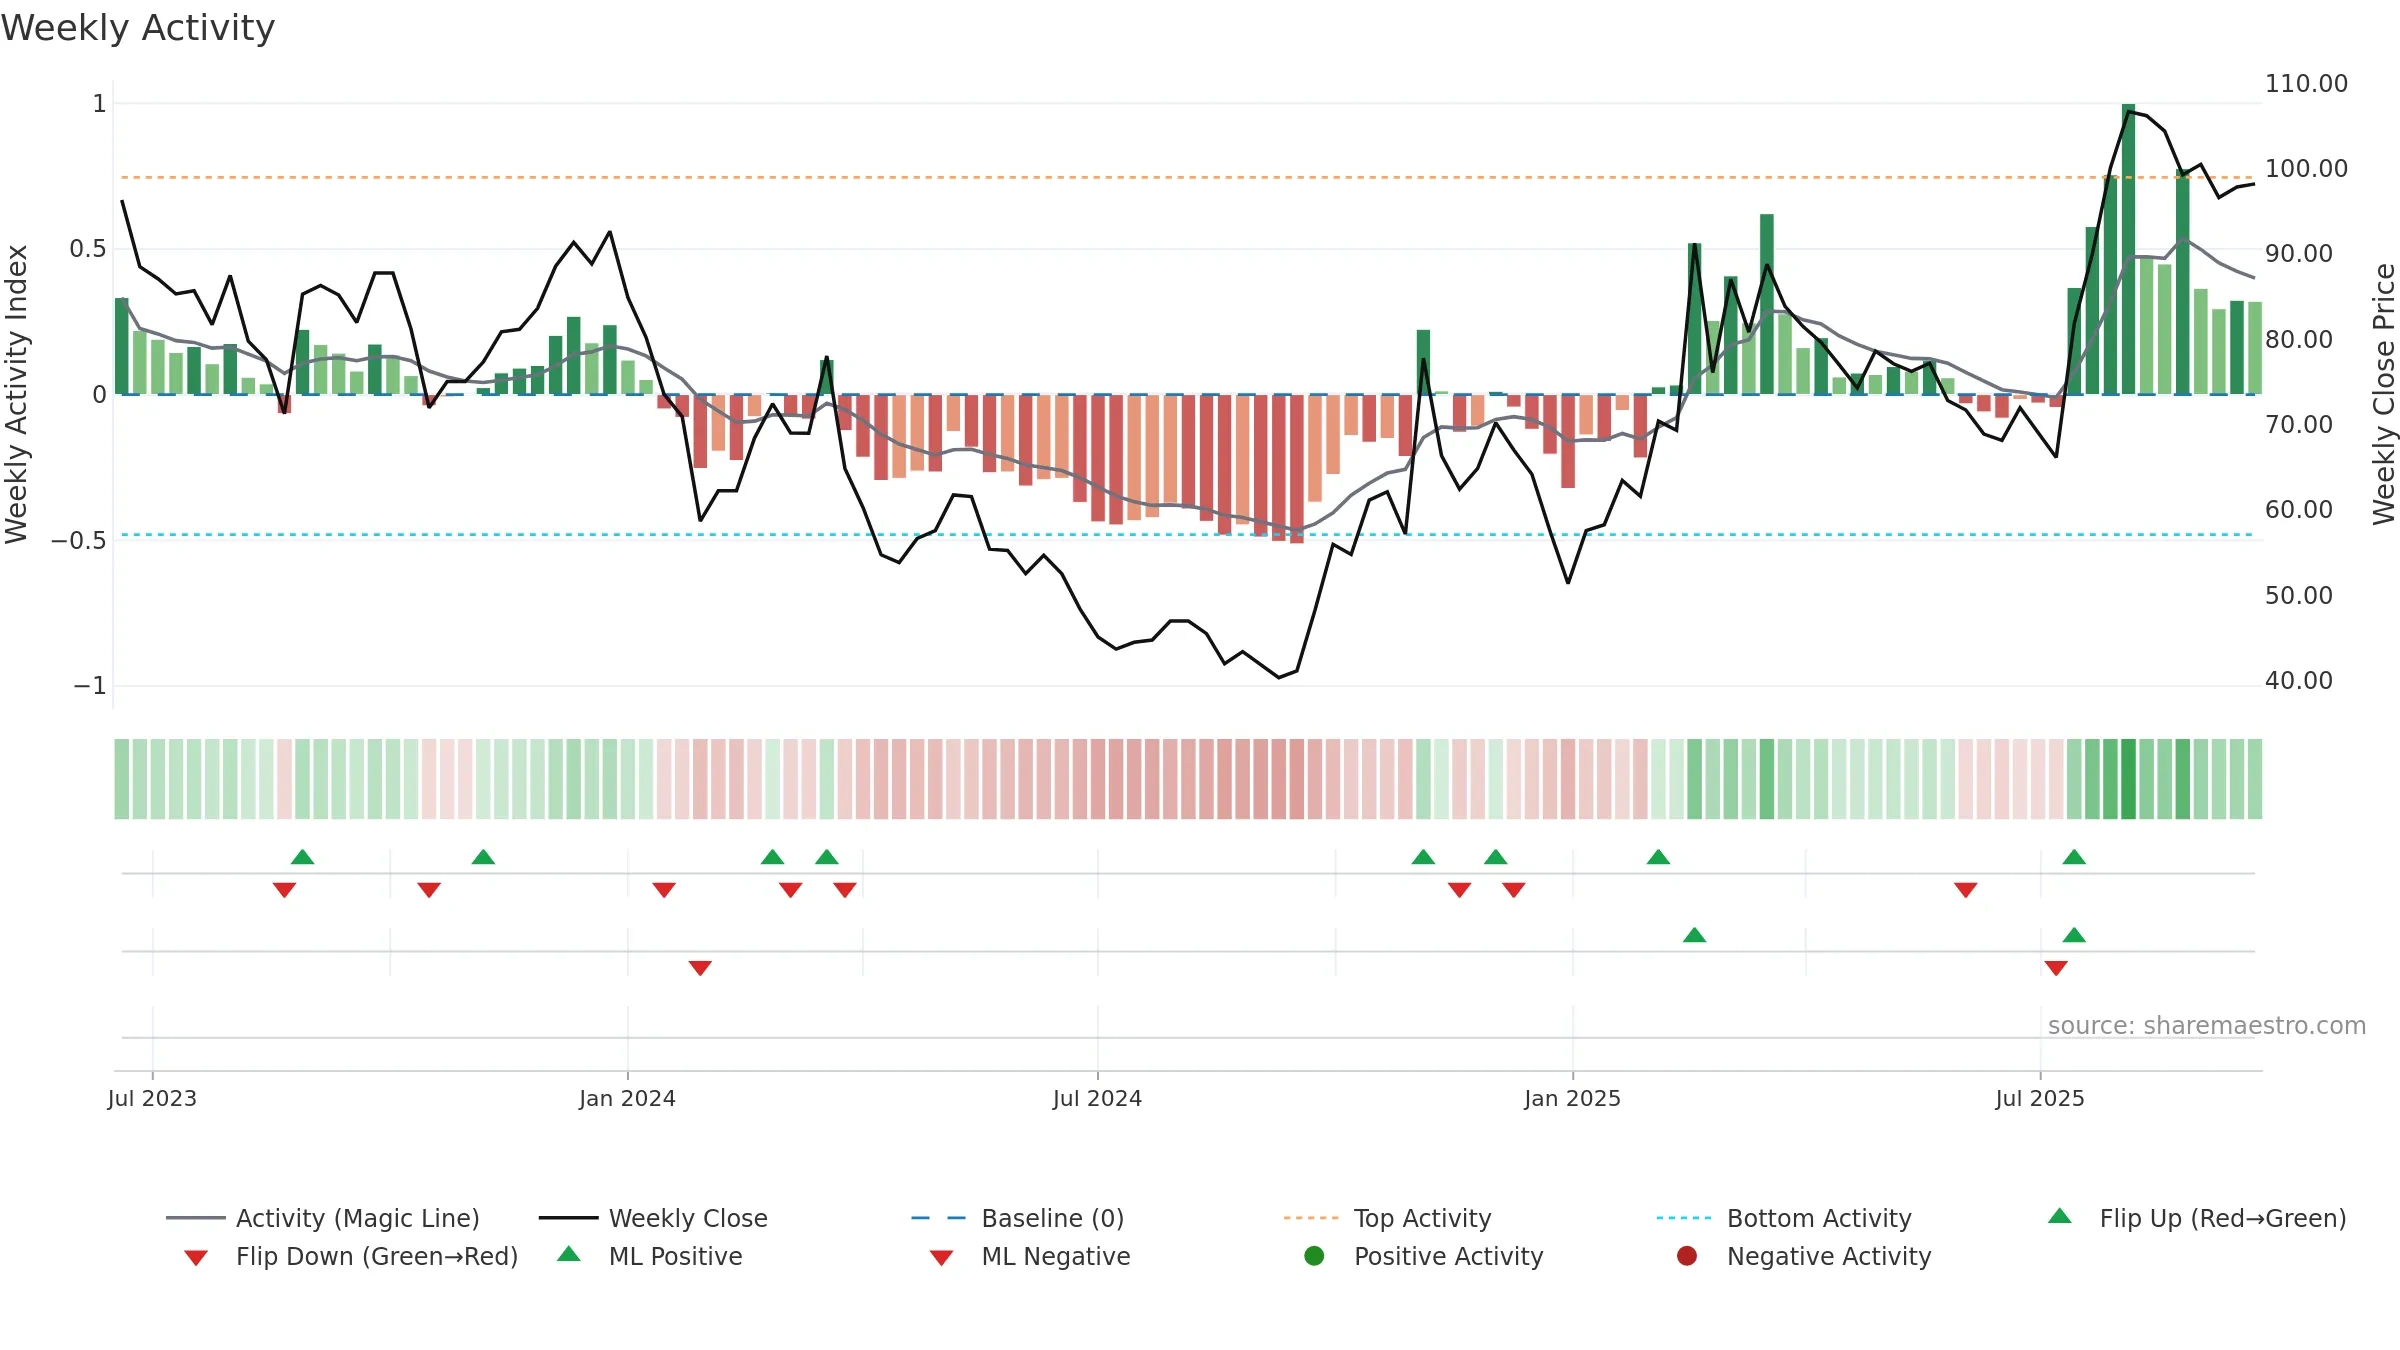The width and height of the screenshot is (2400, 1350).
Task: Click the '40.00' price axis label
Action: (x=2299, y=680)
